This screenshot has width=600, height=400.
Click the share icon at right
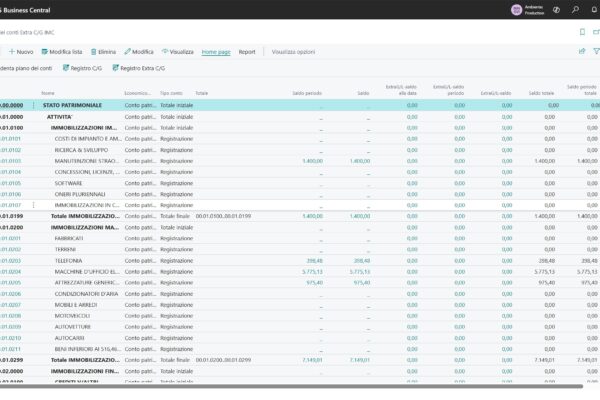pos(582,51)
